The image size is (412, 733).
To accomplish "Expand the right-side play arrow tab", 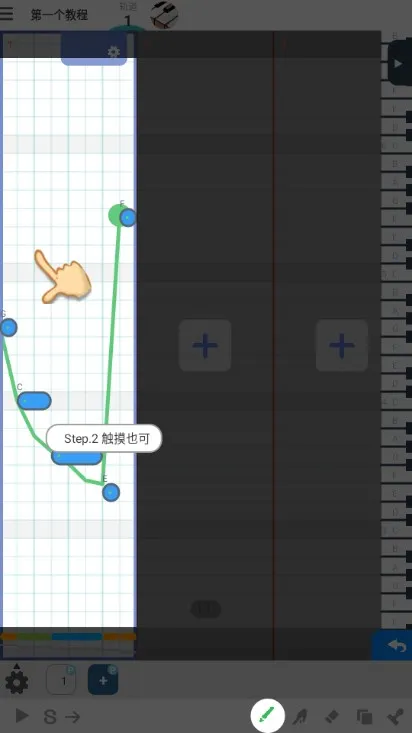I will coord(399,63).
